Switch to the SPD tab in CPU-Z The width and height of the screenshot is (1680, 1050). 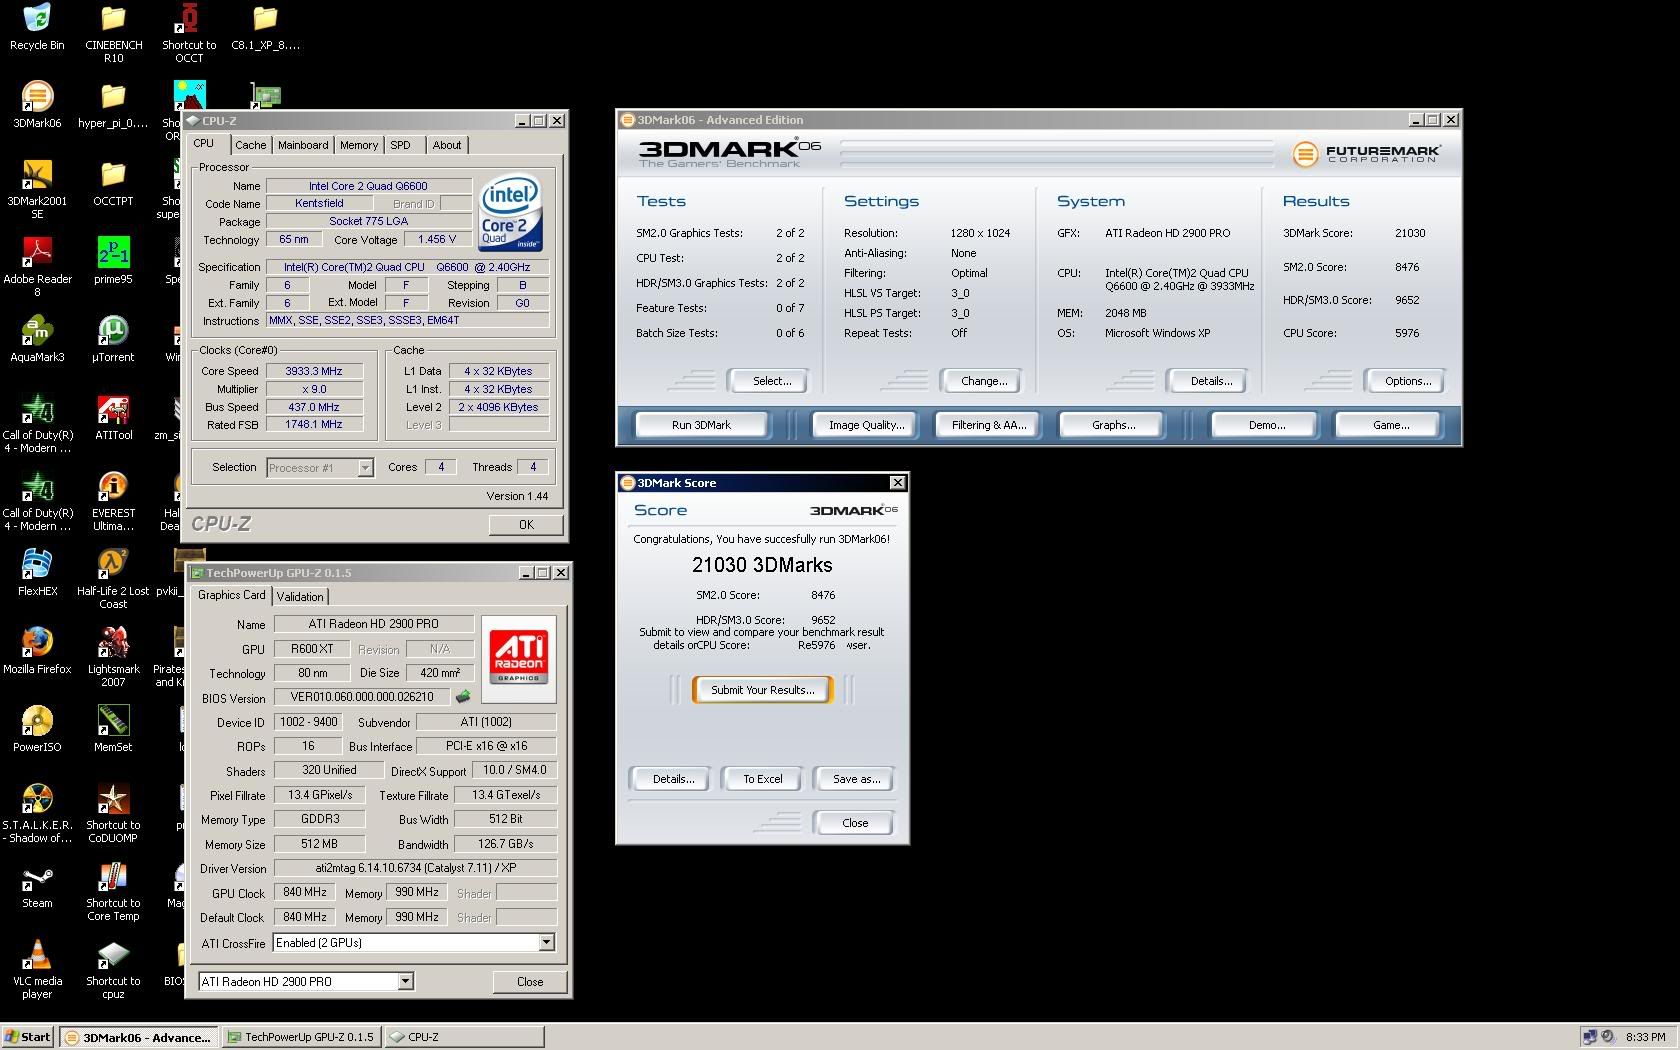click(400, 145)
